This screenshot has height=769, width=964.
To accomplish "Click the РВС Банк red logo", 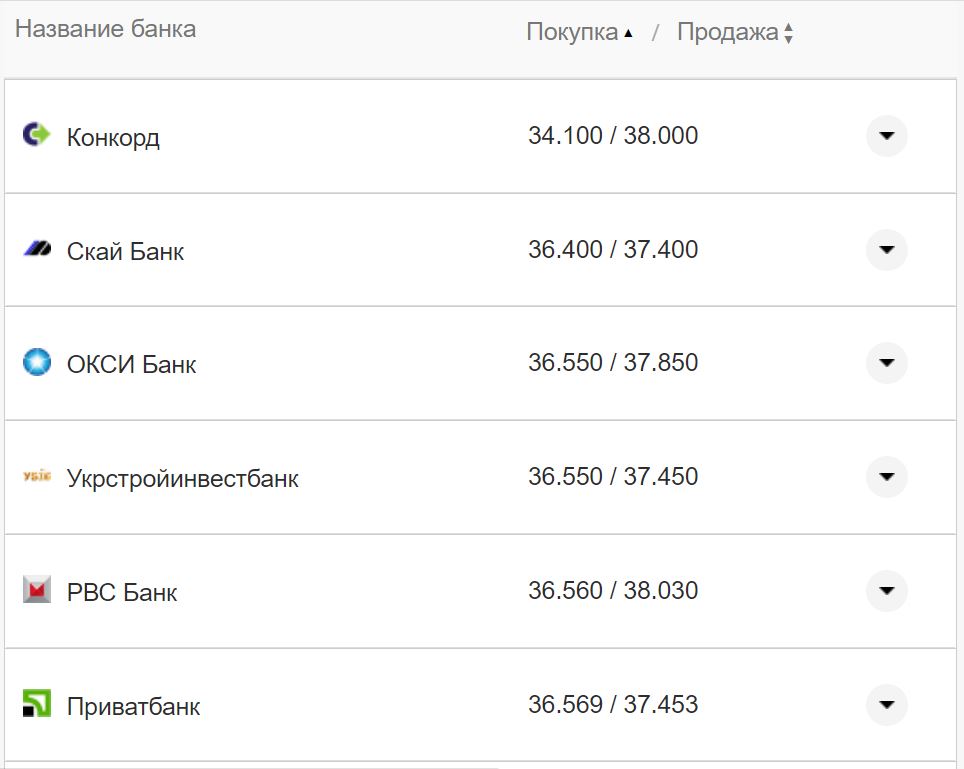I will pyautogui.click(x=36, y=590).
